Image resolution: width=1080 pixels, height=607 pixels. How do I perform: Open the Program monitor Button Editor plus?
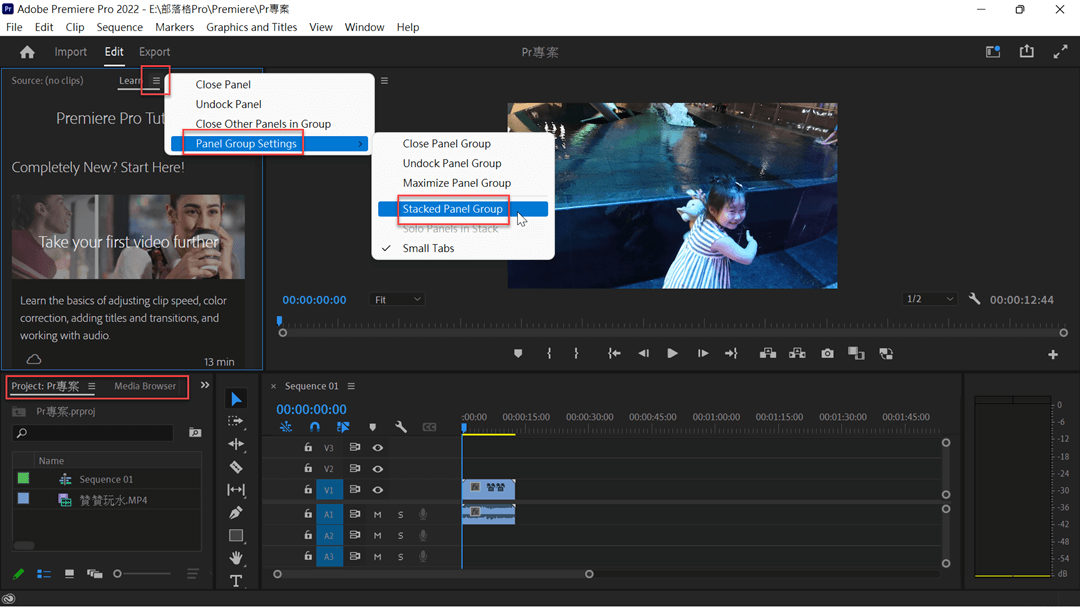coord(1052,354)
